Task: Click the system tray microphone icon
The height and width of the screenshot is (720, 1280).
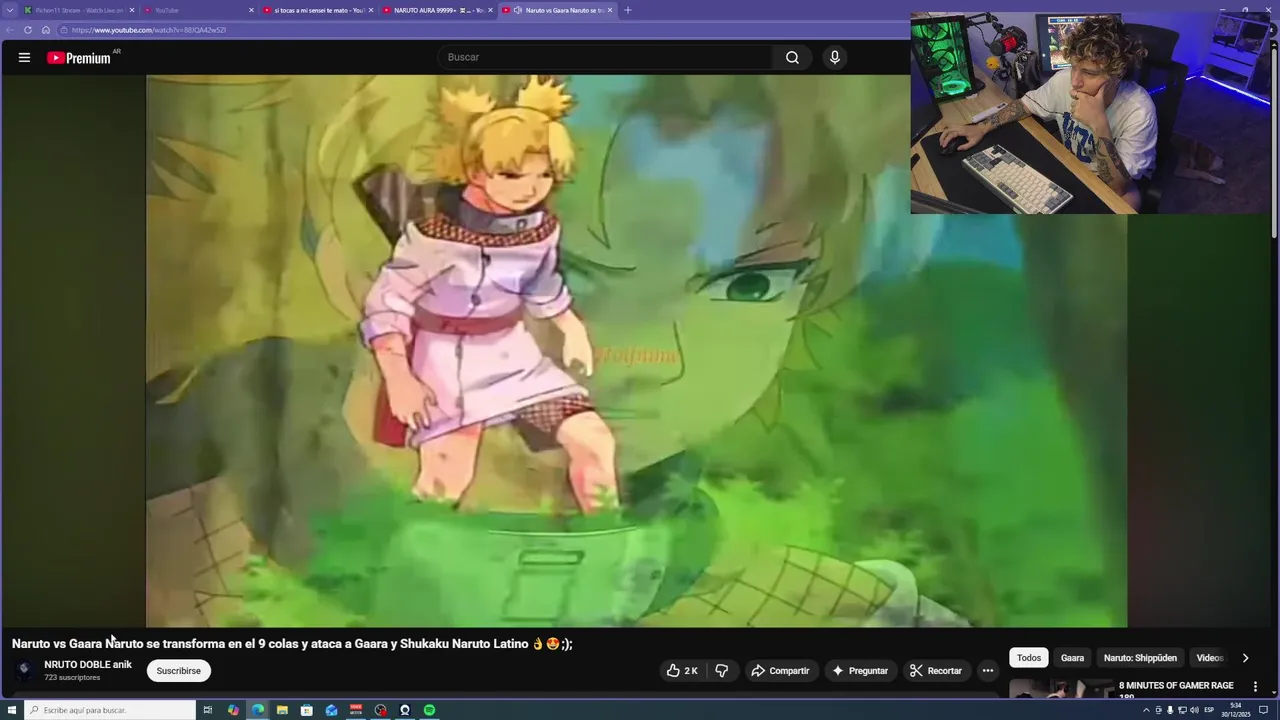Action: [x=1170, y=710]
